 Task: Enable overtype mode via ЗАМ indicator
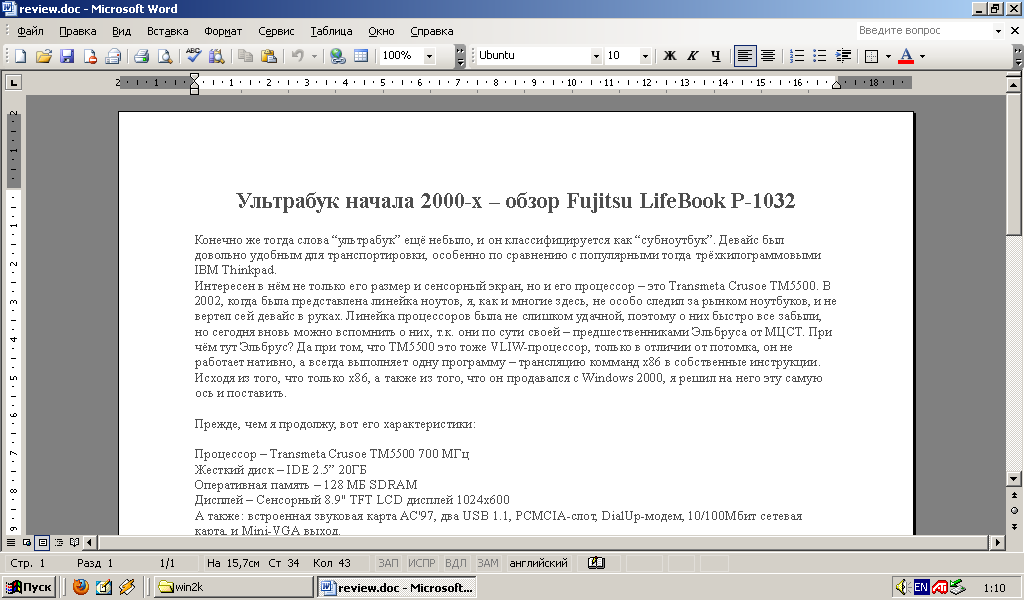(486, 562)
